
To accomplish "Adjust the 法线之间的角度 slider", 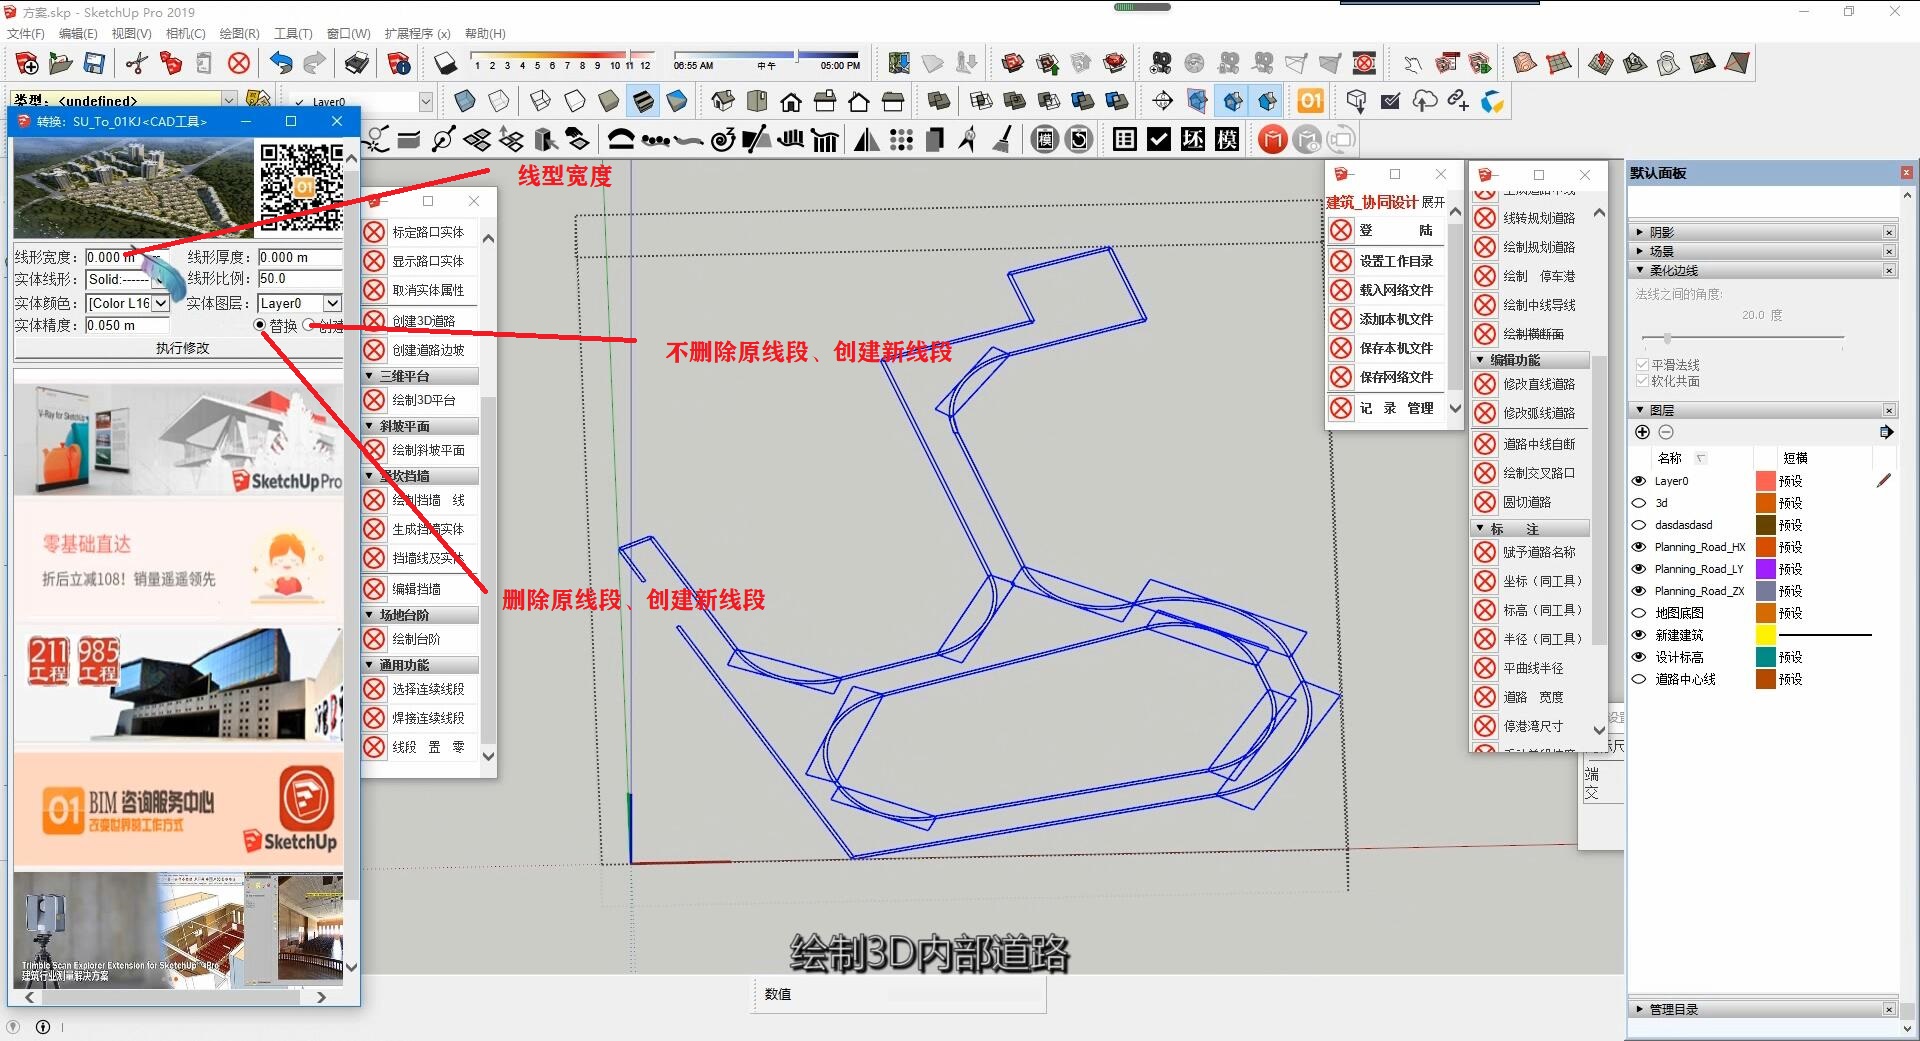I will point(1667,338).
